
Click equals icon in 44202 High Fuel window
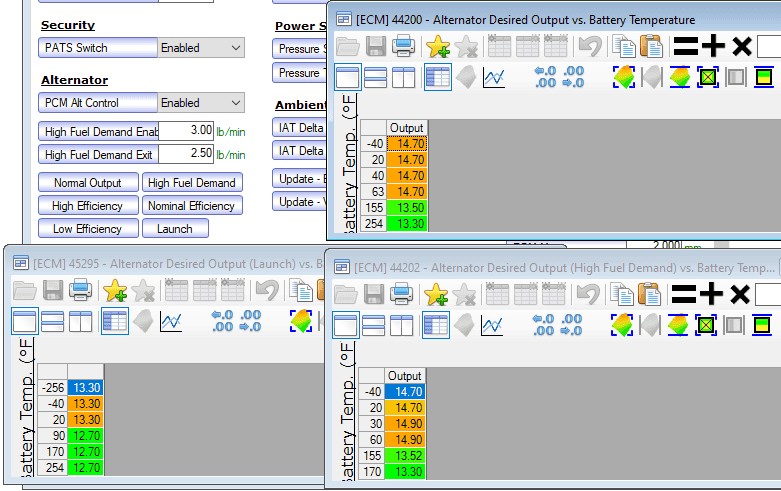683,294
